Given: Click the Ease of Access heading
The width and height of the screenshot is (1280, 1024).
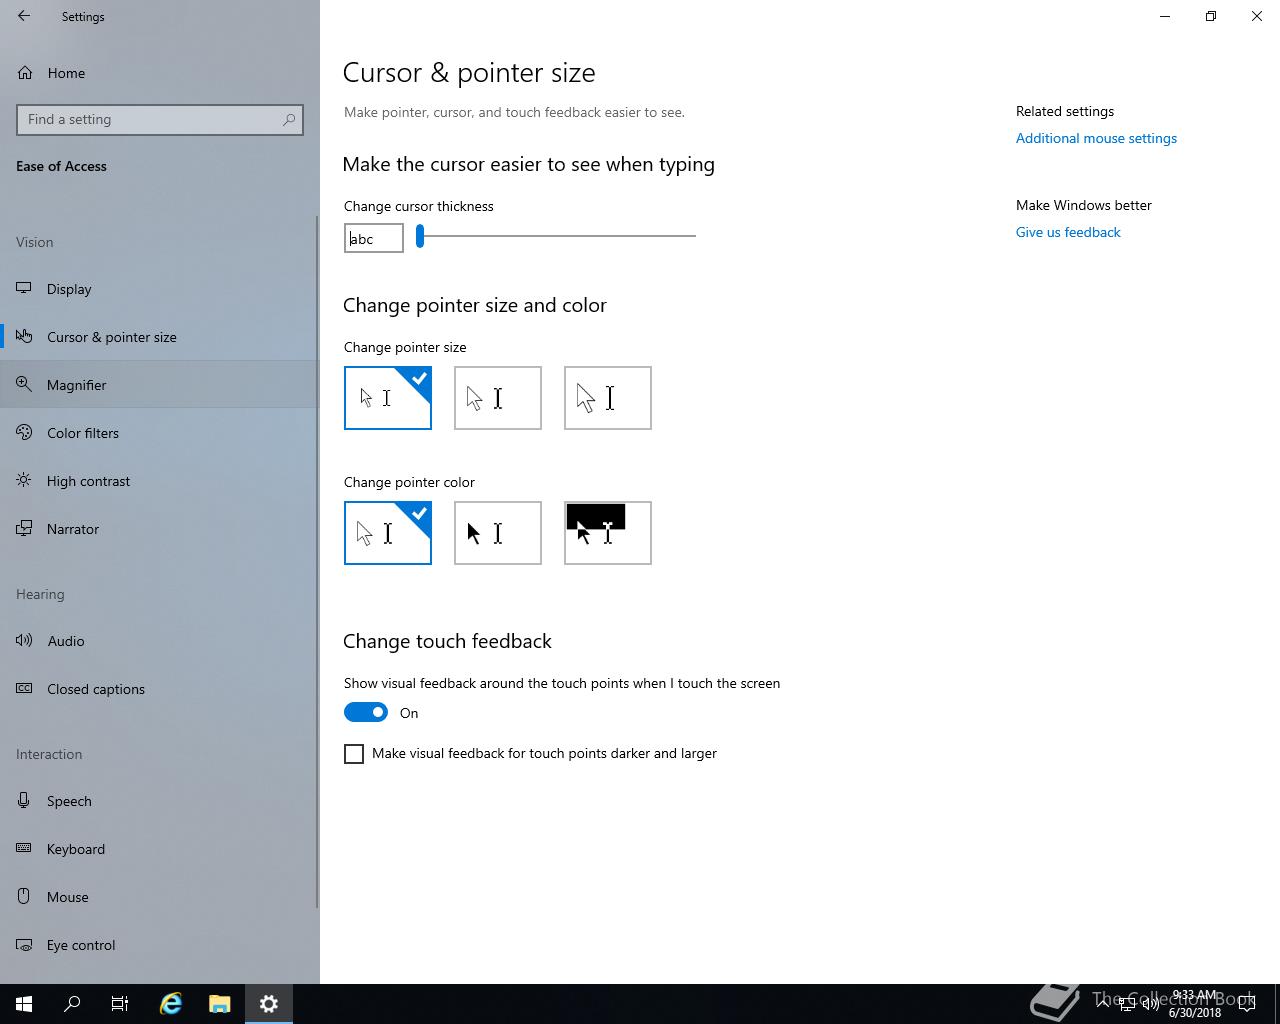Looking at the screenshot, I should tap(61, 166).
